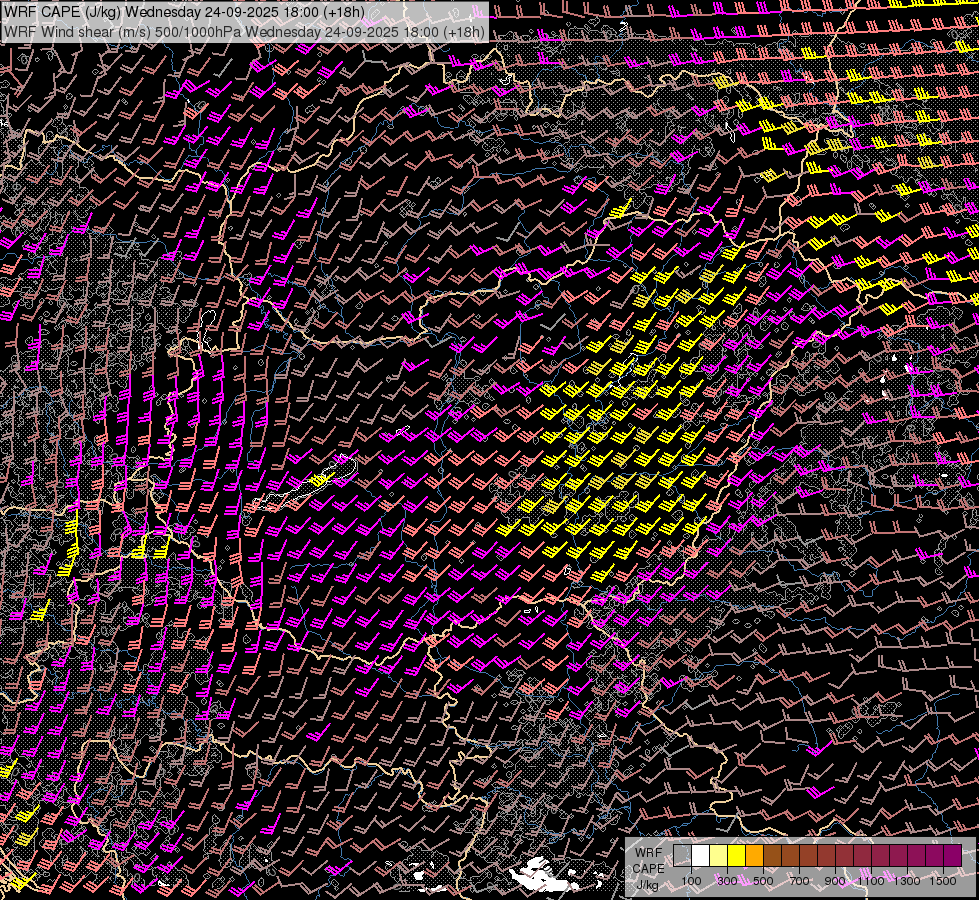This screenshot has height=900, width=979.
Task: Click the WRF CAPE (J/kg) title line
Action: click(185, 13)
